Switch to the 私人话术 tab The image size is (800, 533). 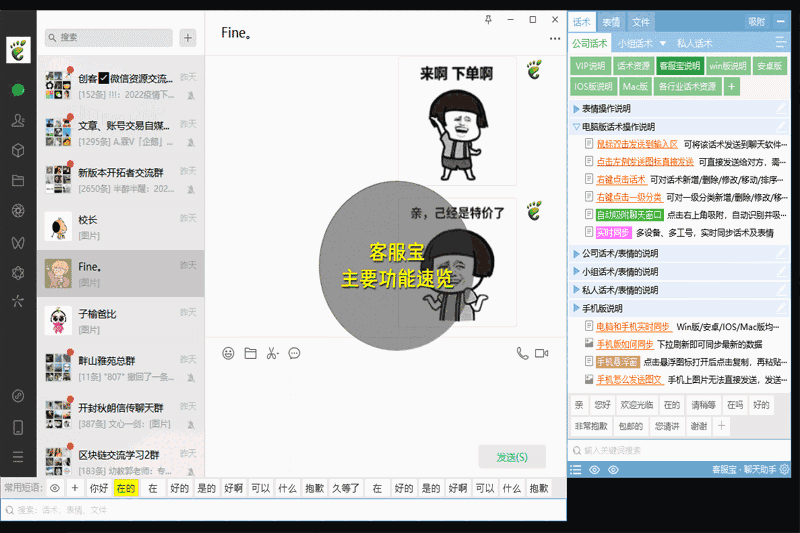tap(694, 44)
